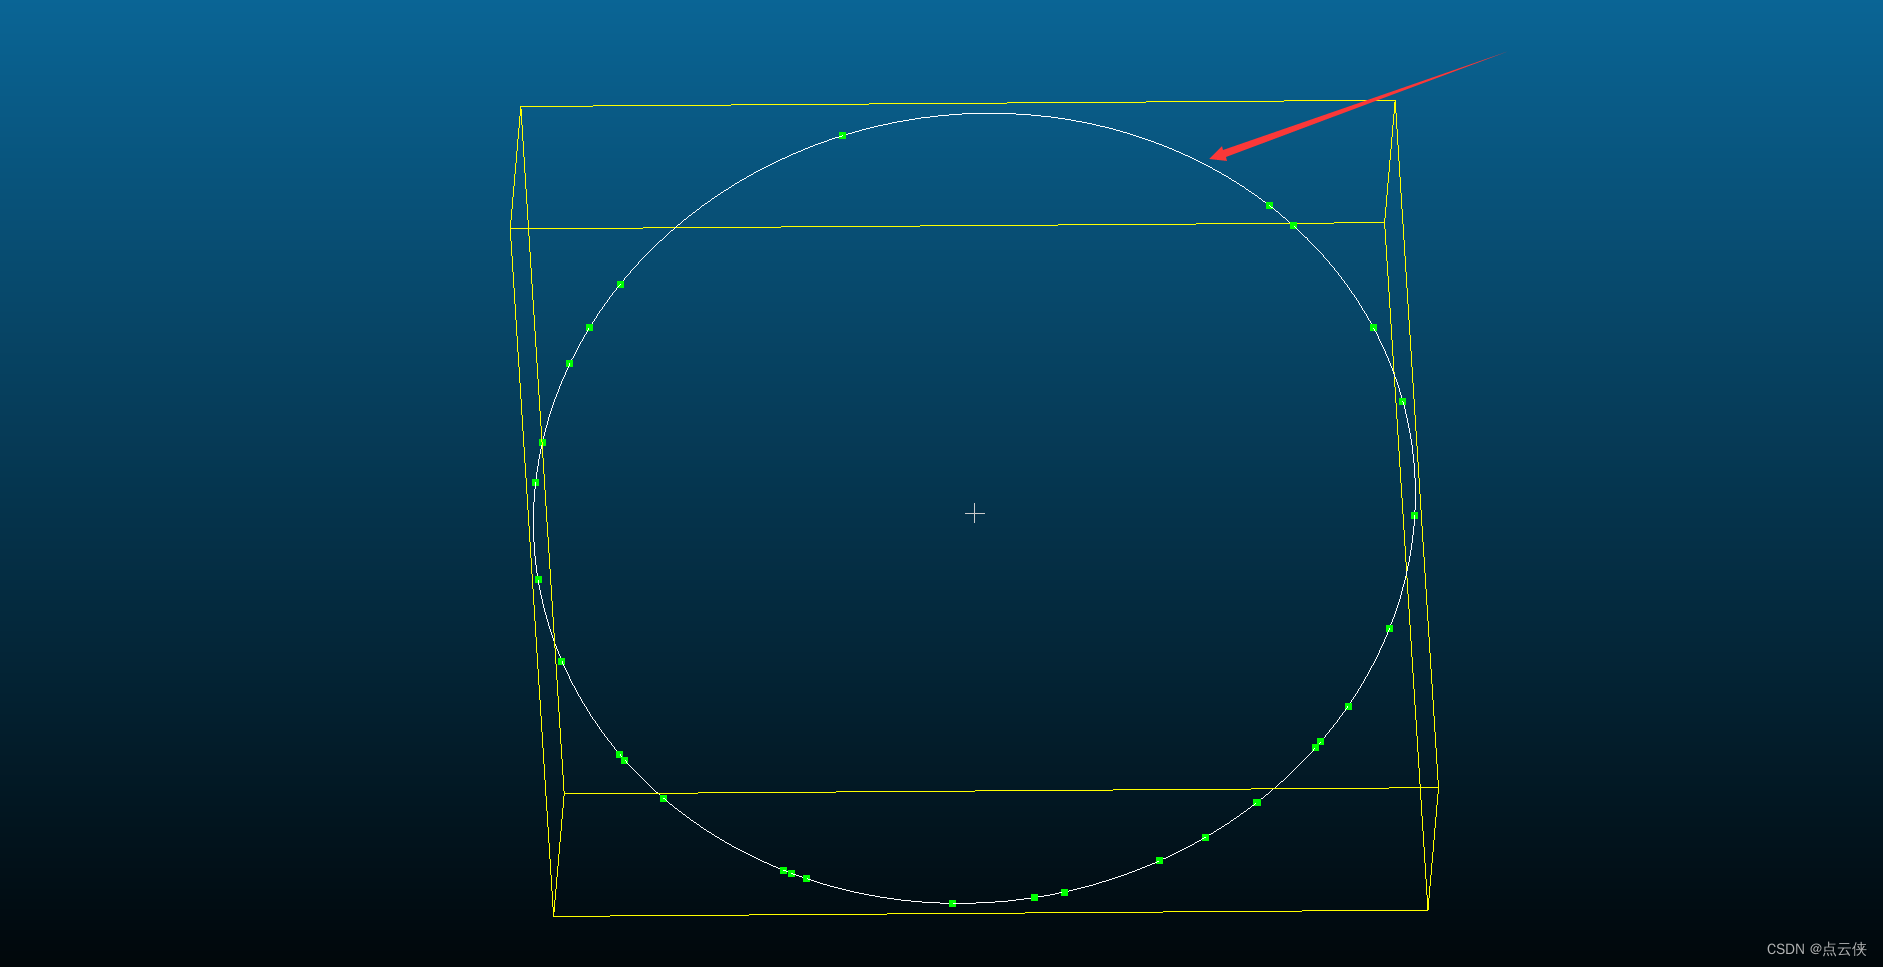The height and width of the screenshot is (967, 1883).
Task: Click the white center crosshair marker
Action: click(x=975, y=513)
